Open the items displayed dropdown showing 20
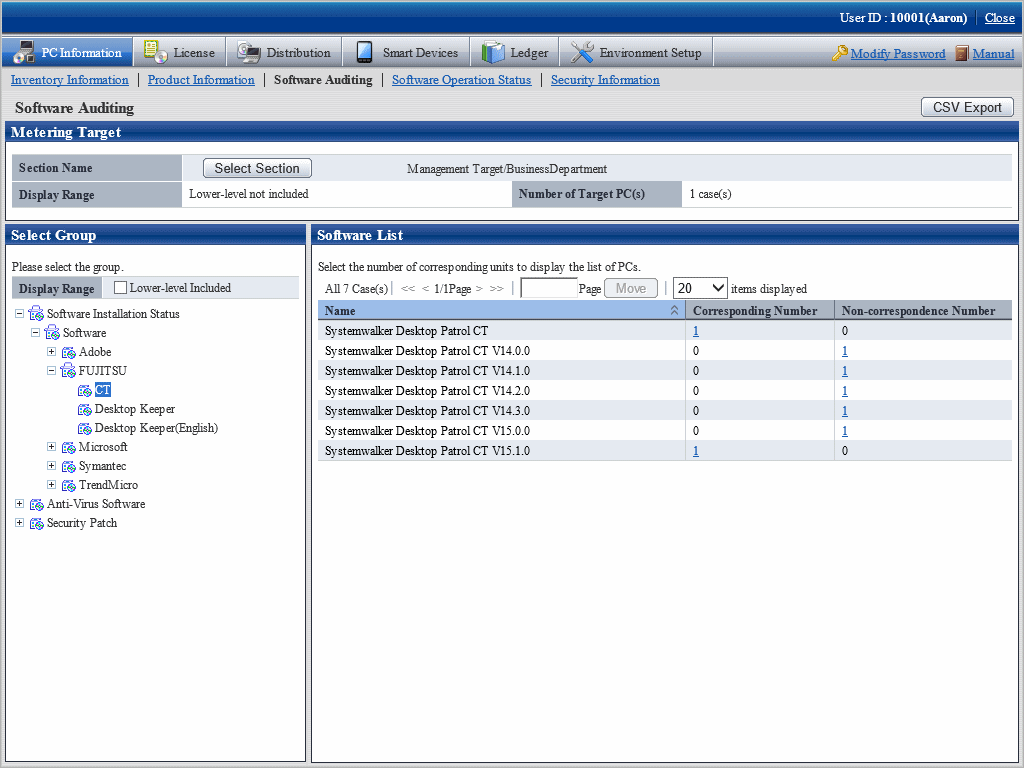 coord(700,288)
